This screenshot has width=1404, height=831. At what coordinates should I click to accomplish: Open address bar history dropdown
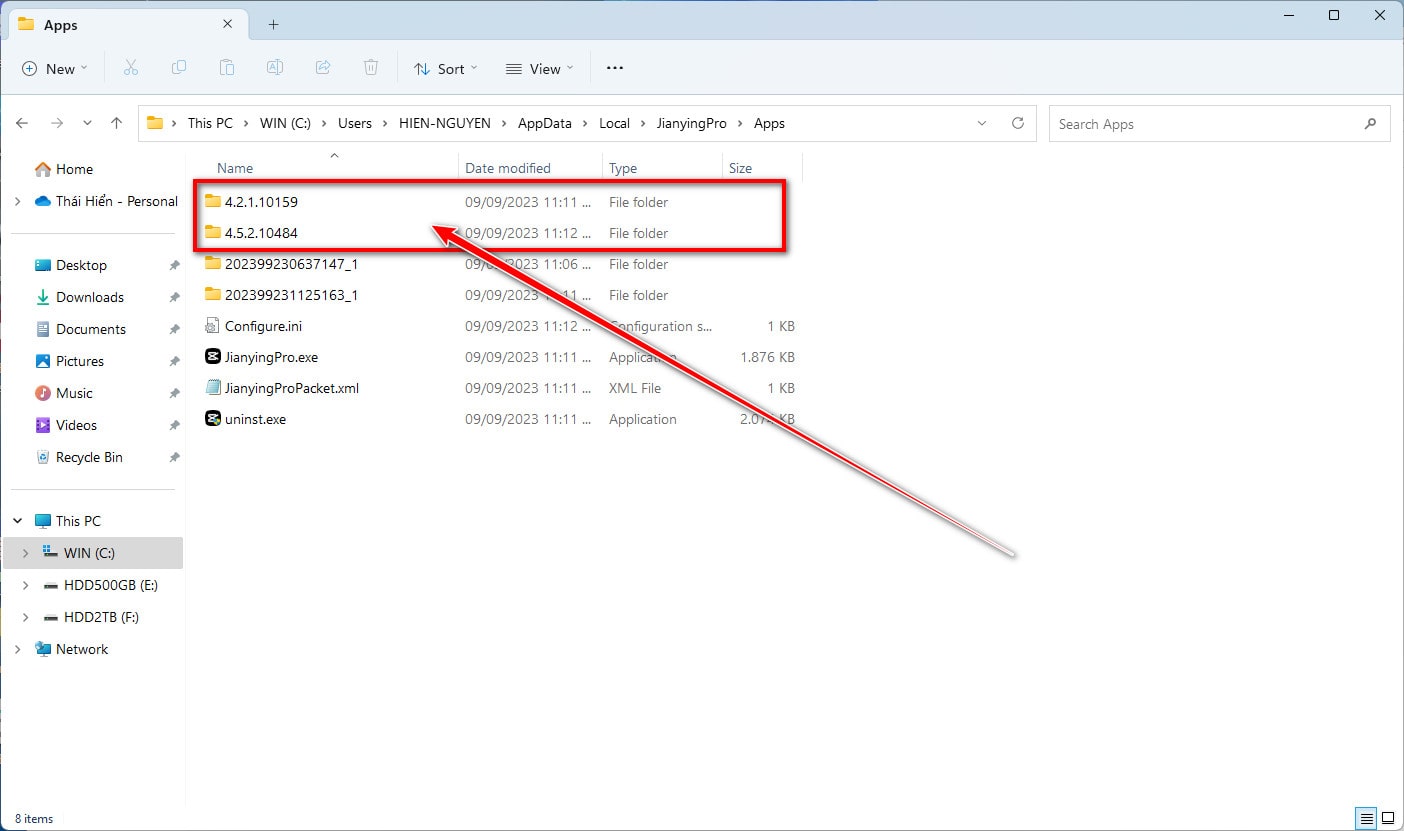click(982, 123)
